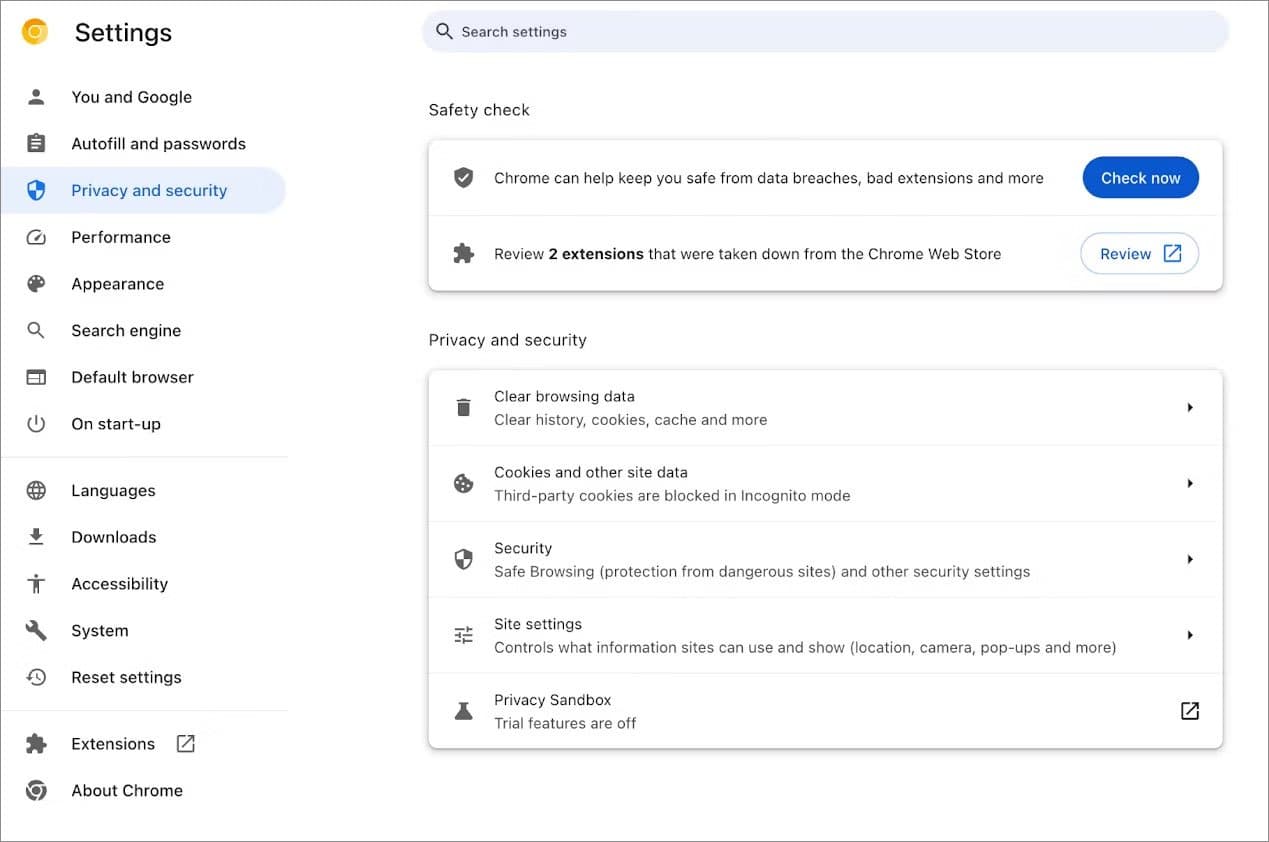Viewport: 1269px width, 842px height.
Task: Open the Privacy and security section
Action: pyautogui.click(x=148, y=190)
